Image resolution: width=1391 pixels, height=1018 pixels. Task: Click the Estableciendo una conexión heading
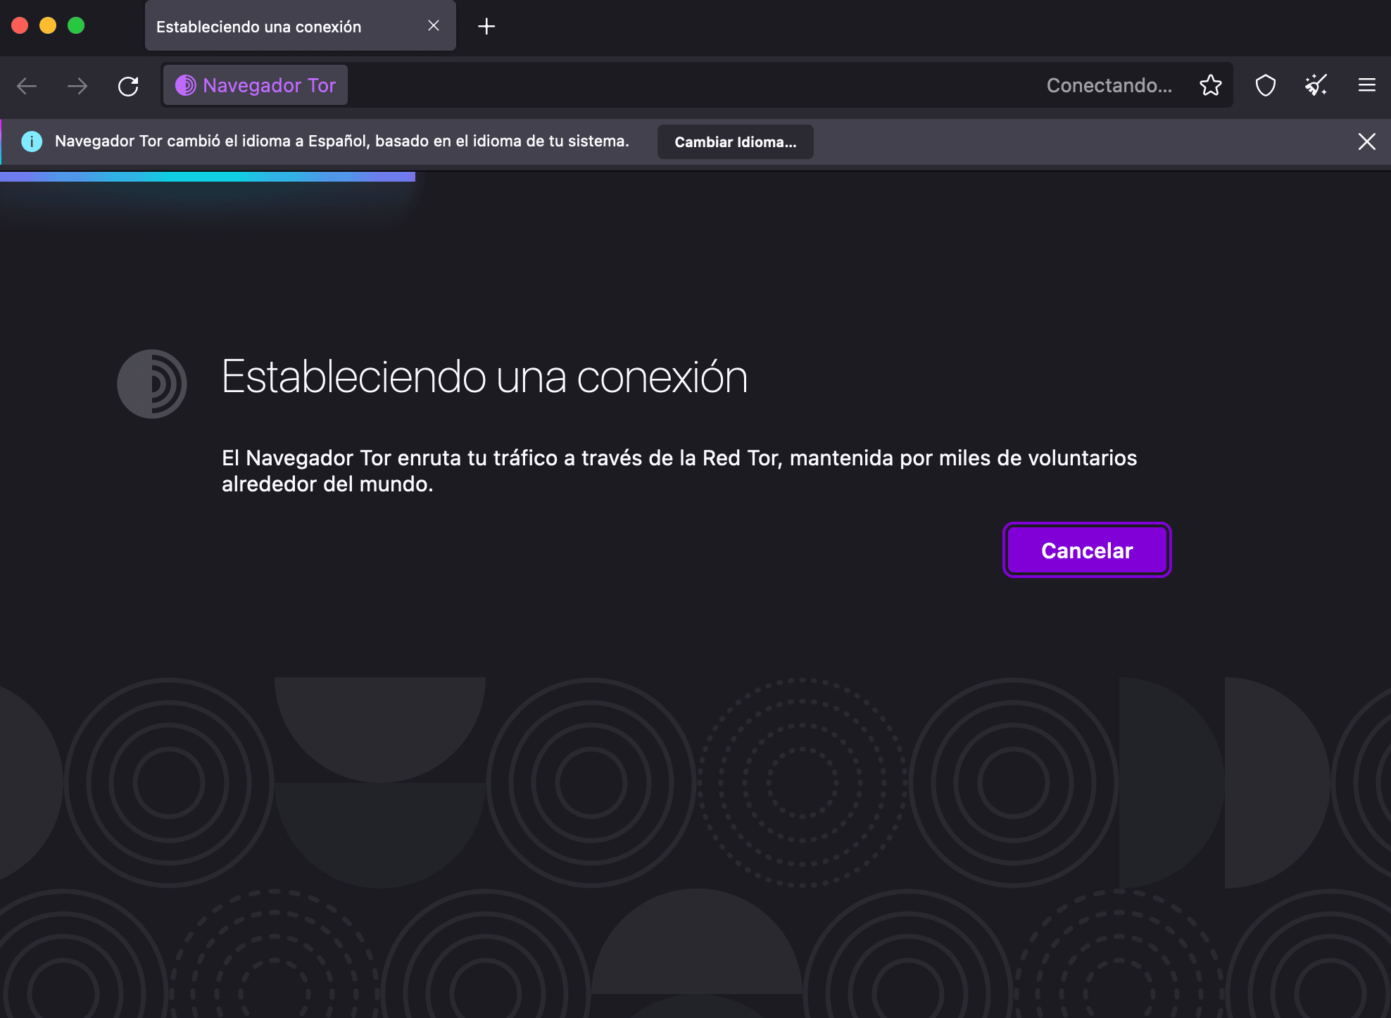[x=484, y=377]
